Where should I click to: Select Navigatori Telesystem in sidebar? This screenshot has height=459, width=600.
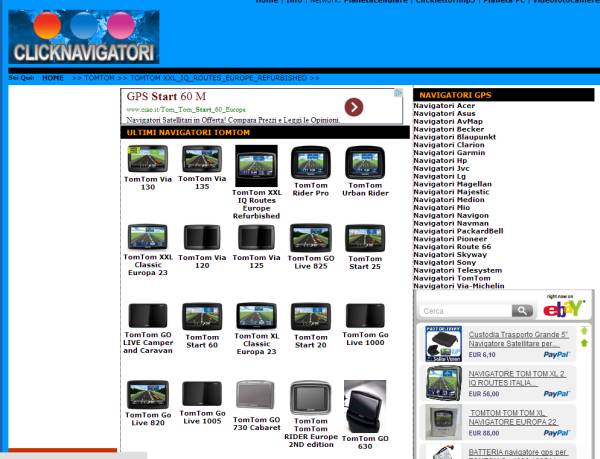coord(458,270)
